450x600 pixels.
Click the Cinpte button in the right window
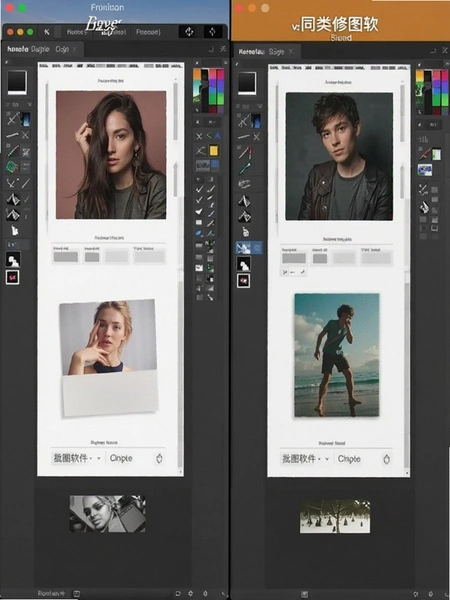coord(349,458)
